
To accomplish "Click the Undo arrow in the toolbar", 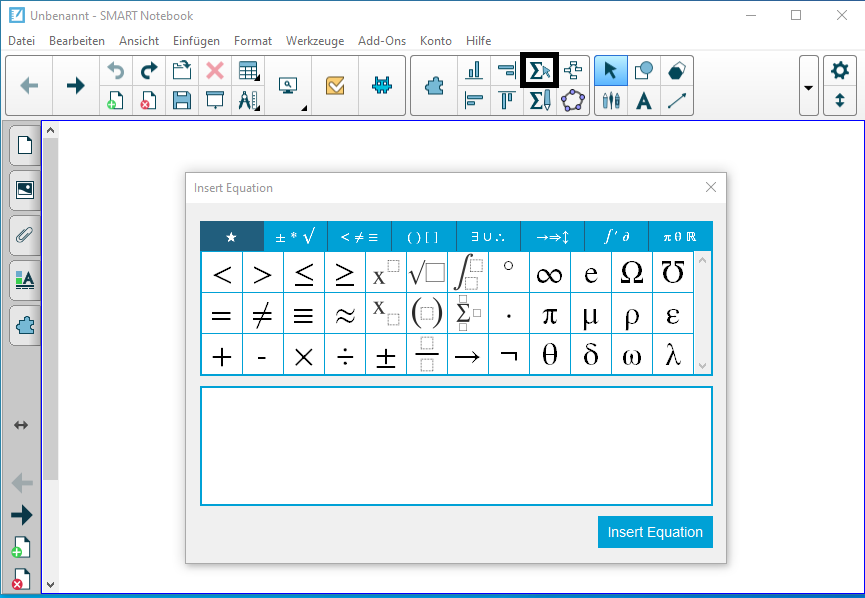I will [x=117, y=71].
